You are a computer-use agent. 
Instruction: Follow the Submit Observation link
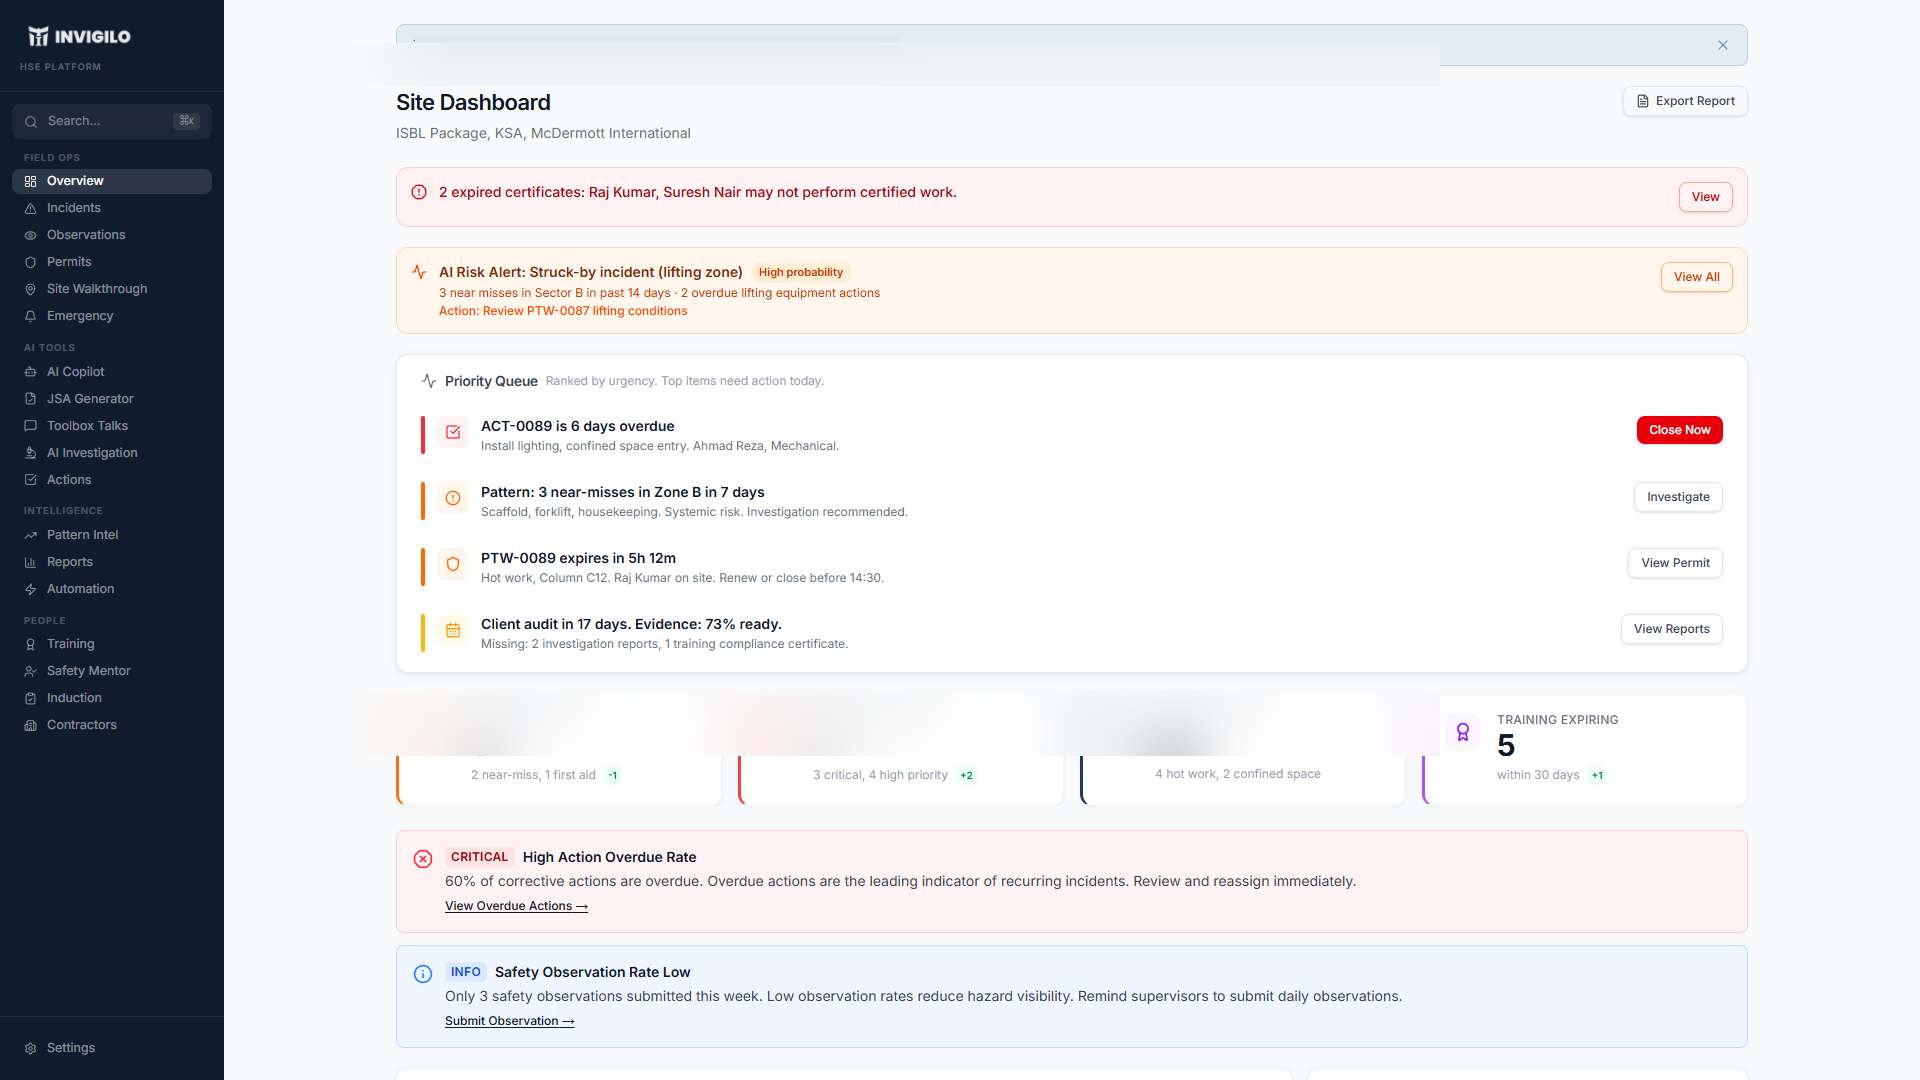[x=509, y=1021]
